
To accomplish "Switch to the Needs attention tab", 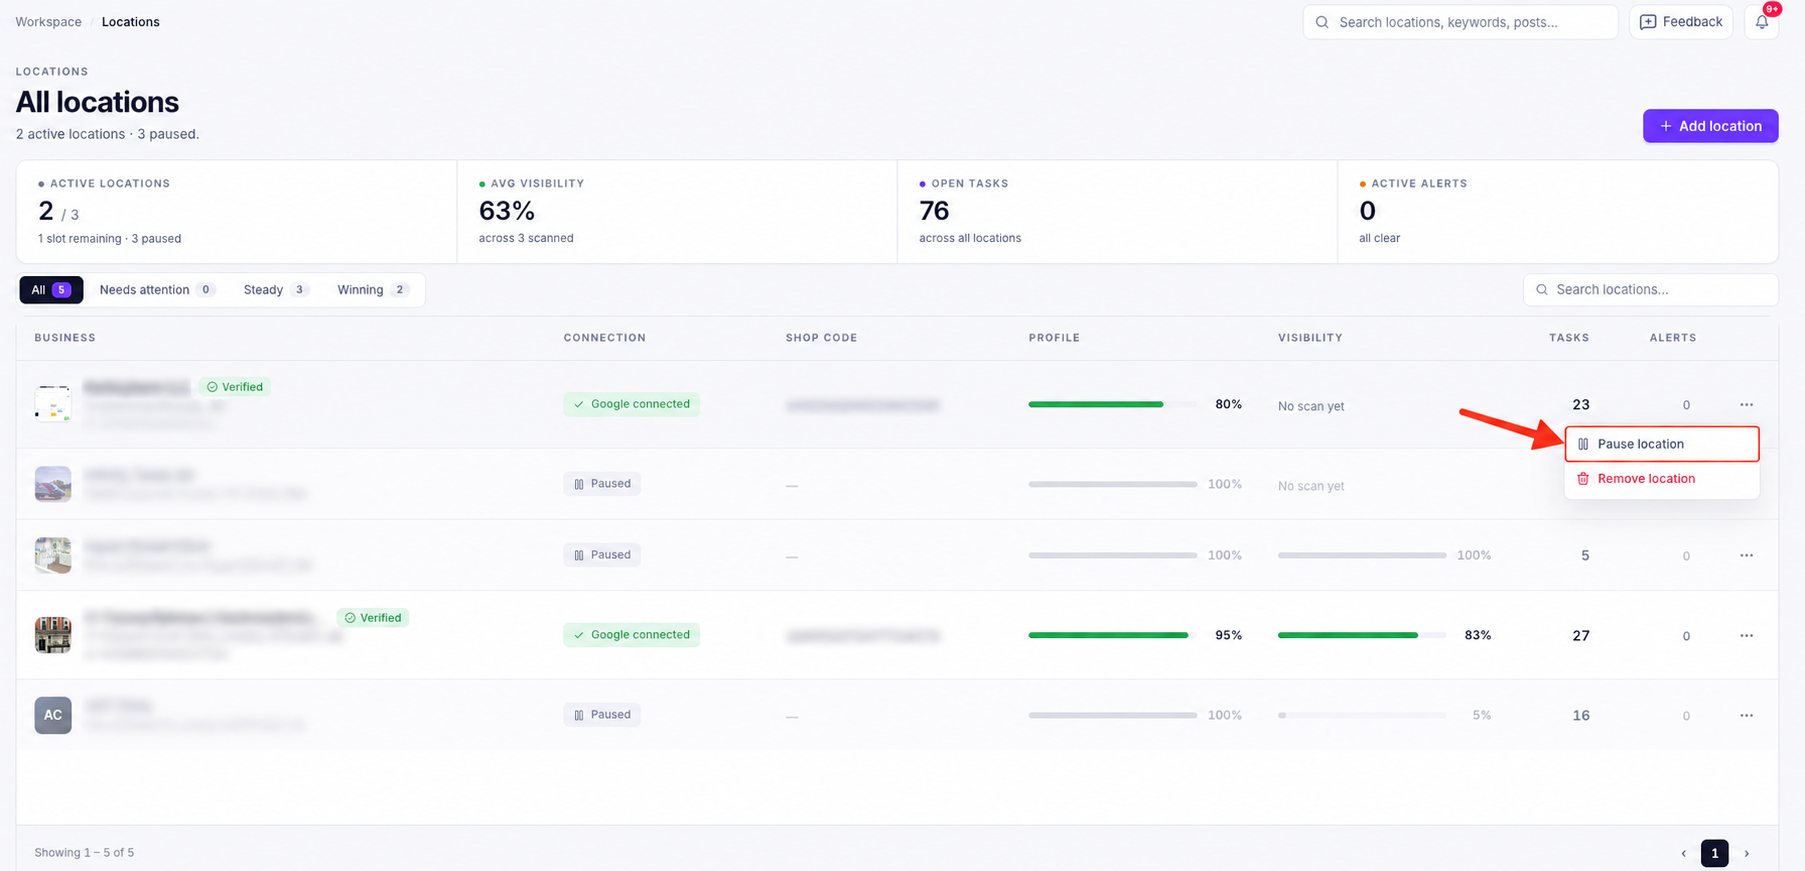I will (157, 290).
